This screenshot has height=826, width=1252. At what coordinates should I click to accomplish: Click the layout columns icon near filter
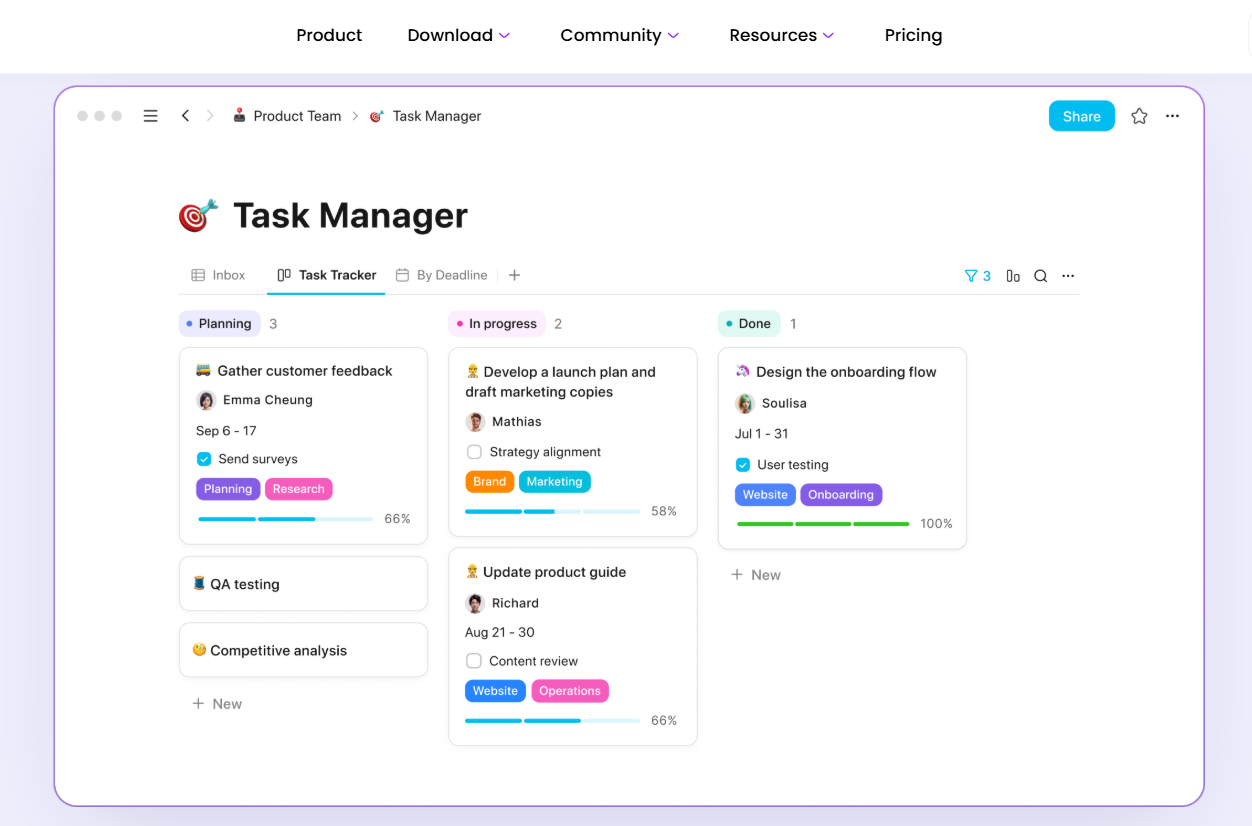coord(1013,276)
